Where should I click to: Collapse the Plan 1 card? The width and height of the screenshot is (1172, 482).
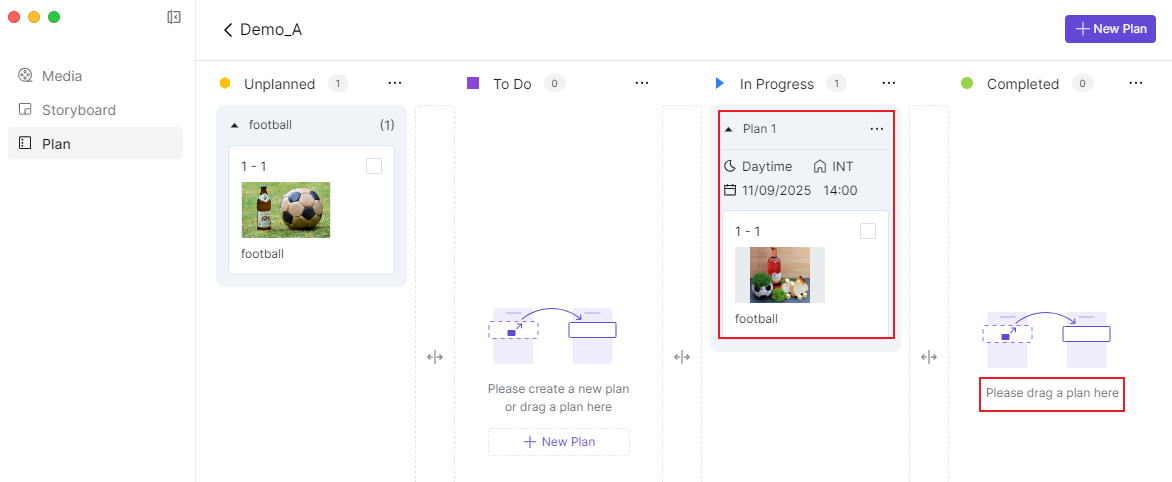pos(728,129)
